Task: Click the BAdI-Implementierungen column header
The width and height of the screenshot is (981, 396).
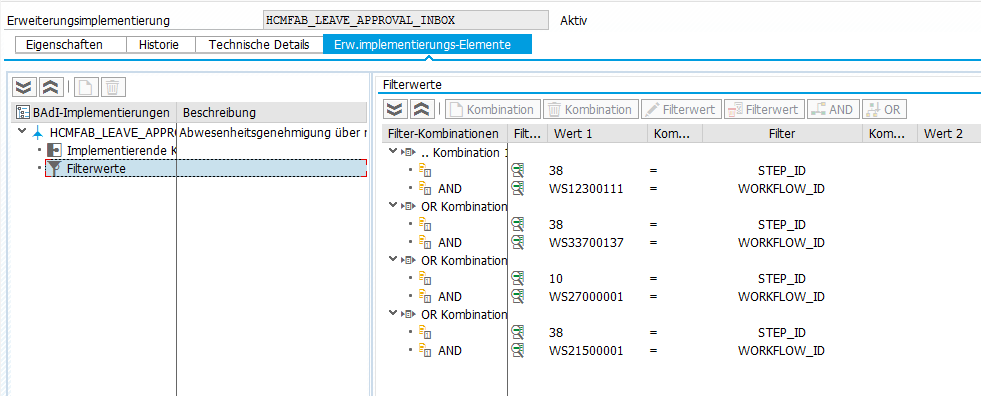Action: [x=95, y=113]
